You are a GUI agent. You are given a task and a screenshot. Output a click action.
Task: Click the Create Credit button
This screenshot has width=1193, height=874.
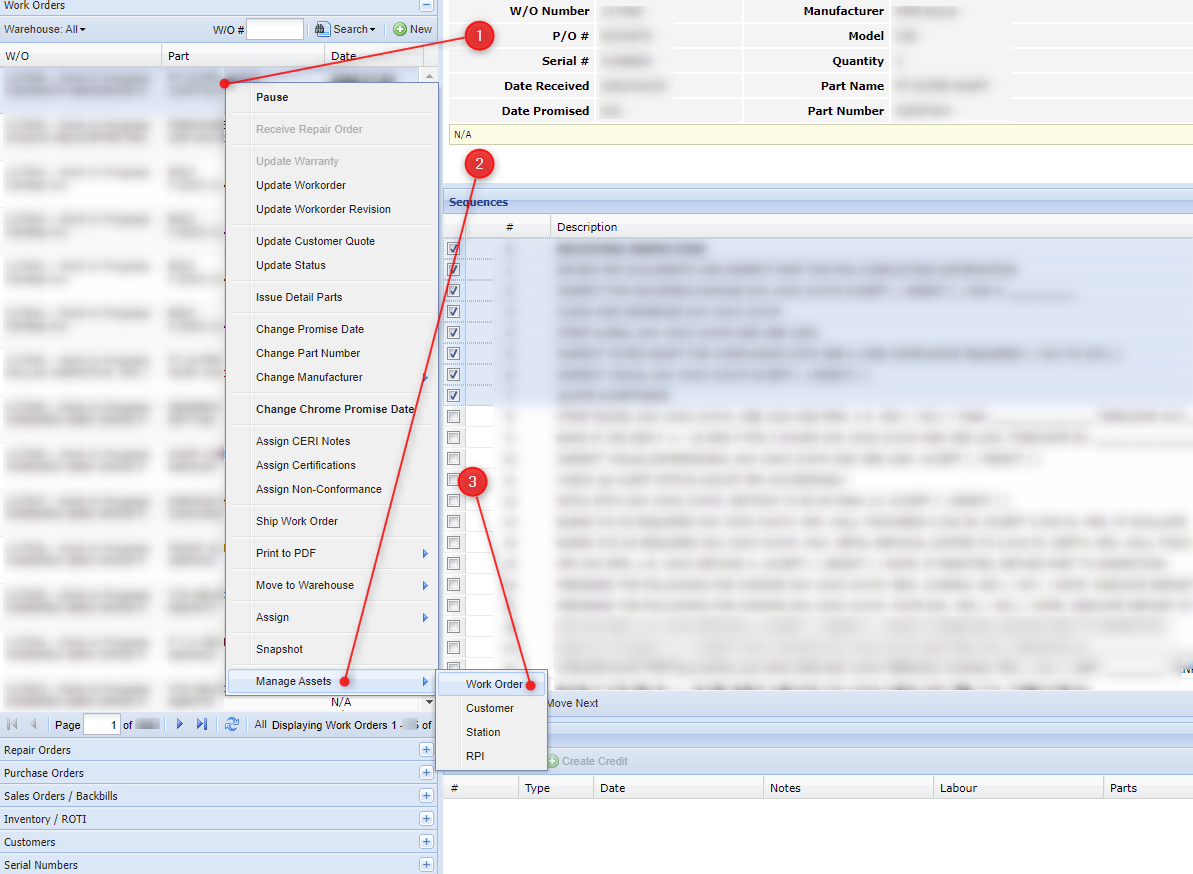pyautogui.click(x=587, y=761)
